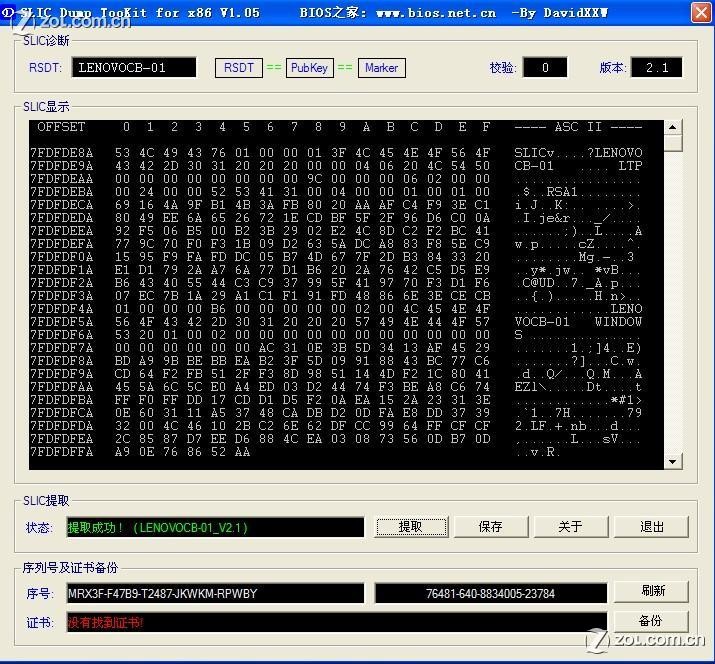Viewport: 715px width, 664px height.
Task: Click the 校验 checksum field showing 0
Action: [545, 68]
